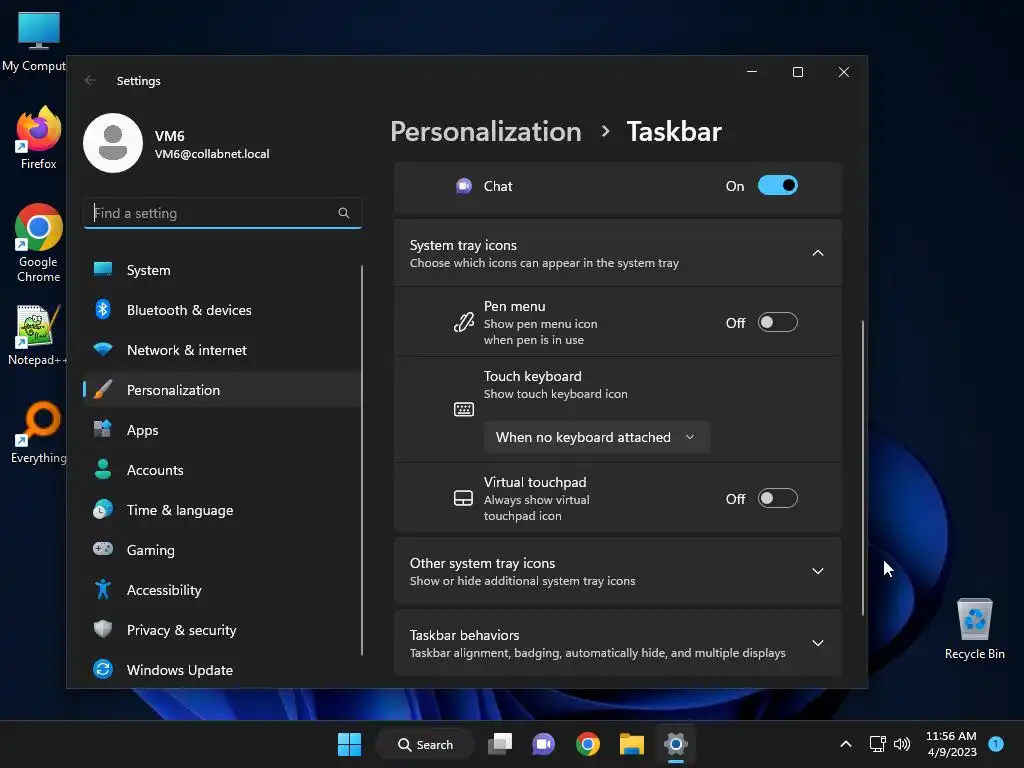Open Task View on the taskbar
The image size is (1024, 768).
click(500, 744)
